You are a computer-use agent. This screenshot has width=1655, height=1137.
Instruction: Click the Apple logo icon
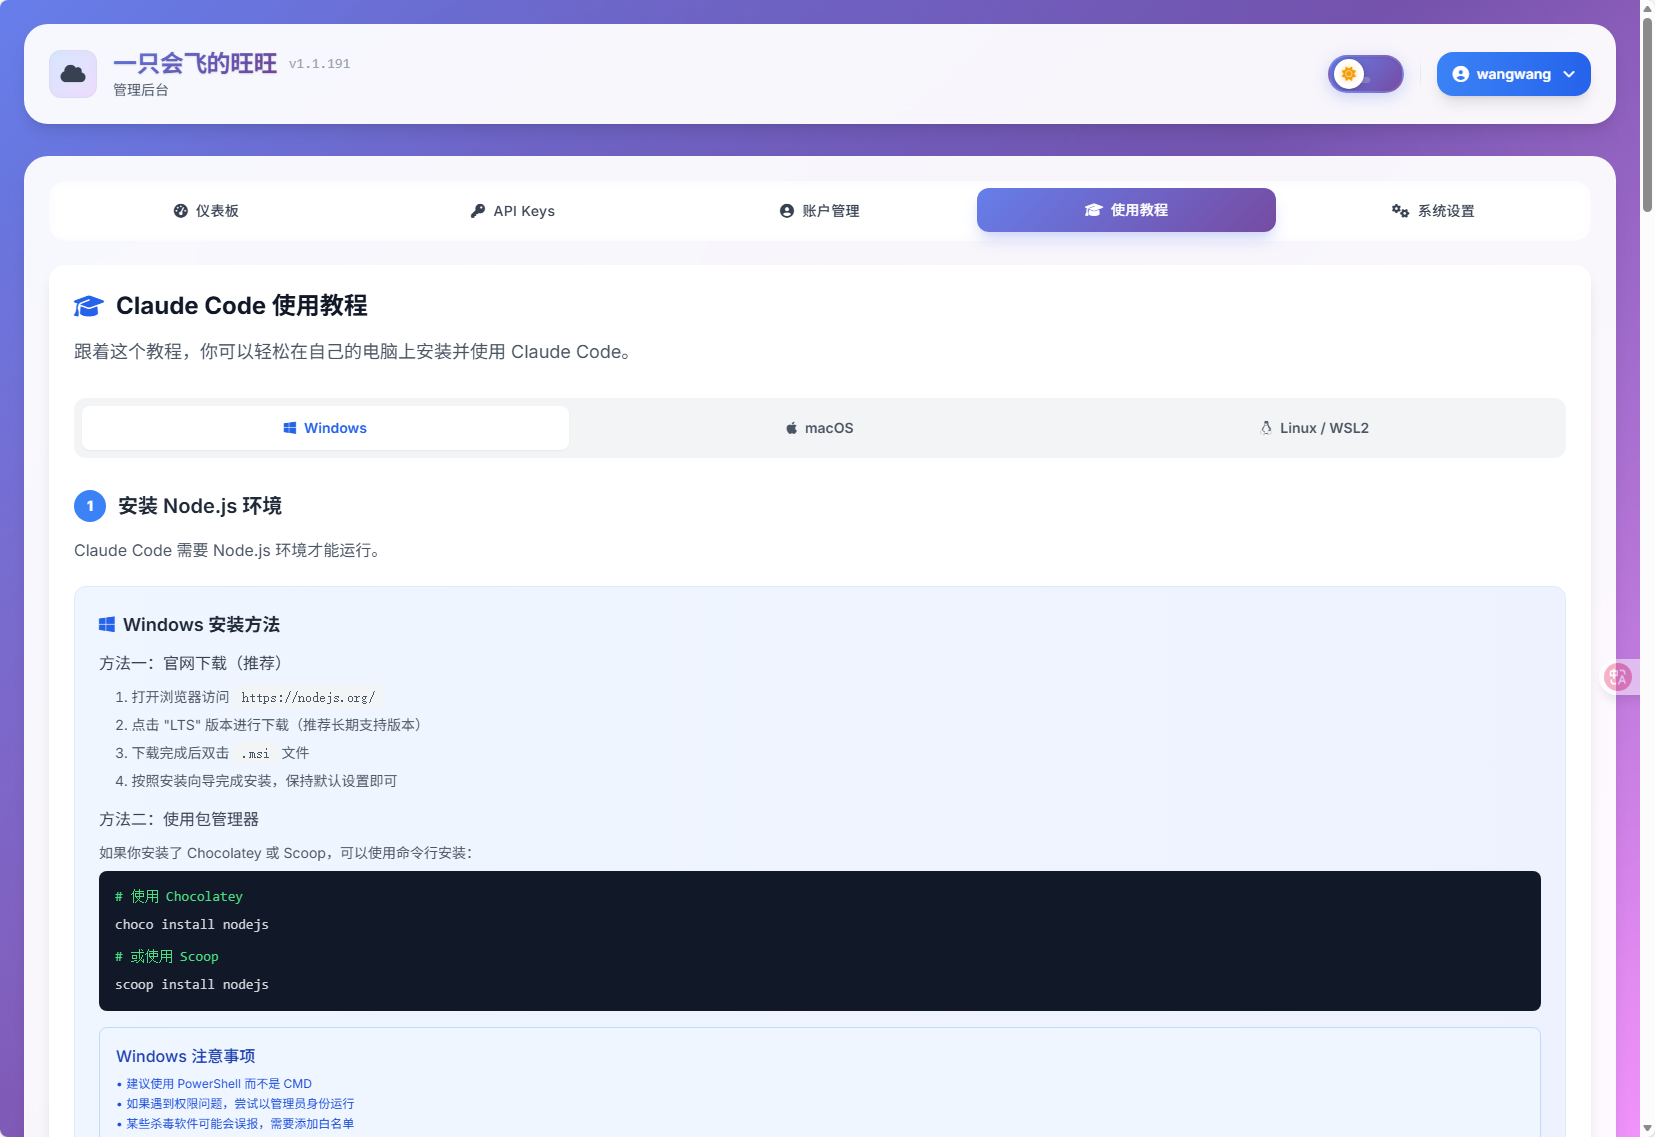pos(791,428)
